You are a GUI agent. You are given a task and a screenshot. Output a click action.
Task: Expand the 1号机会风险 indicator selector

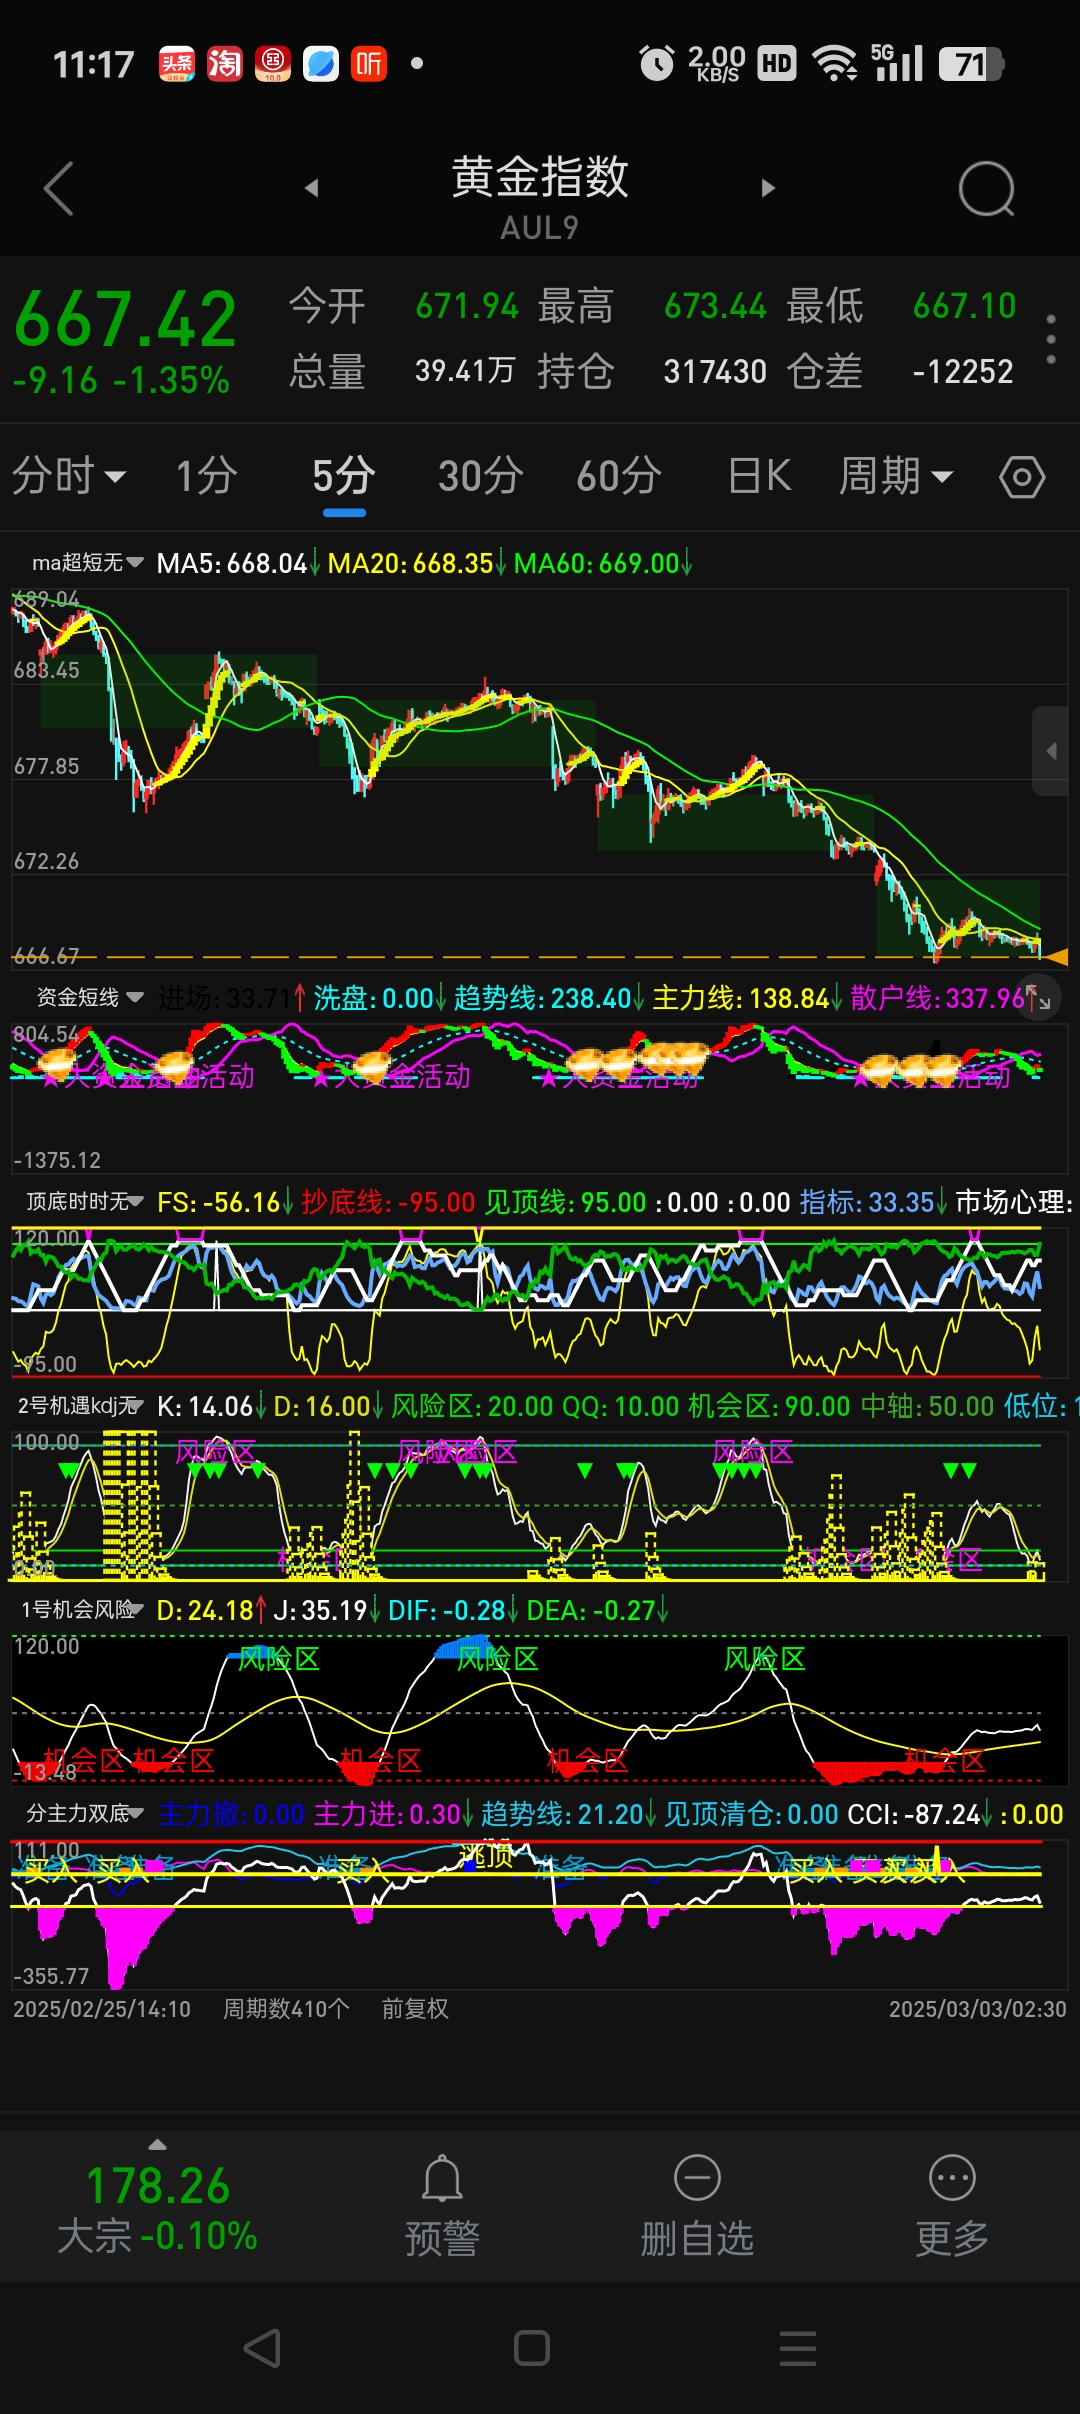(83, 1610)
